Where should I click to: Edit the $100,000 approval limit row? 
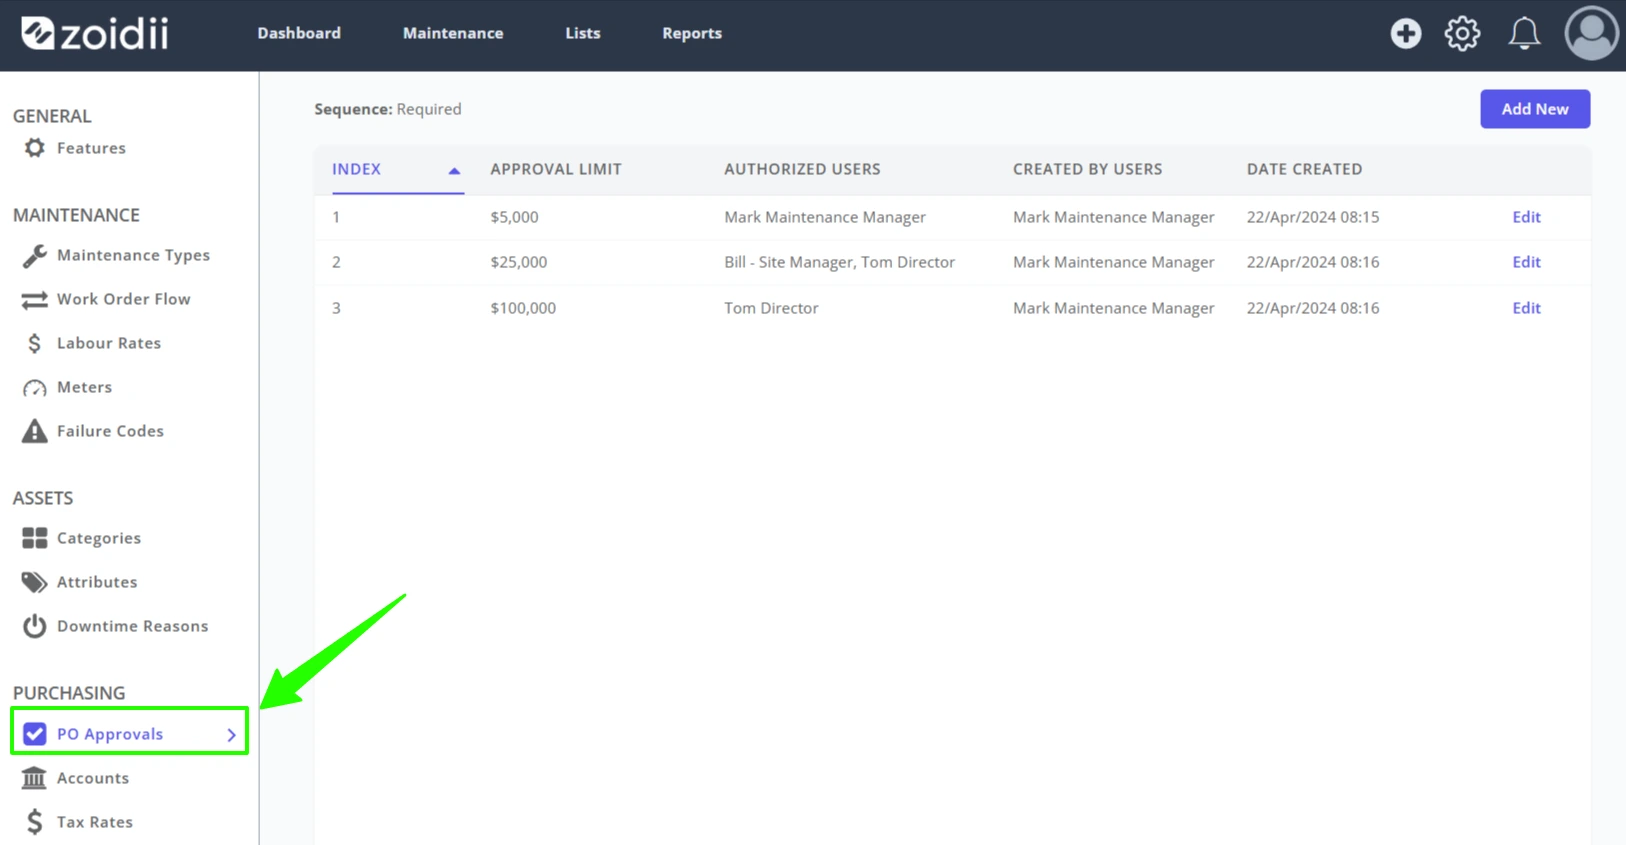pos(1526,308)
